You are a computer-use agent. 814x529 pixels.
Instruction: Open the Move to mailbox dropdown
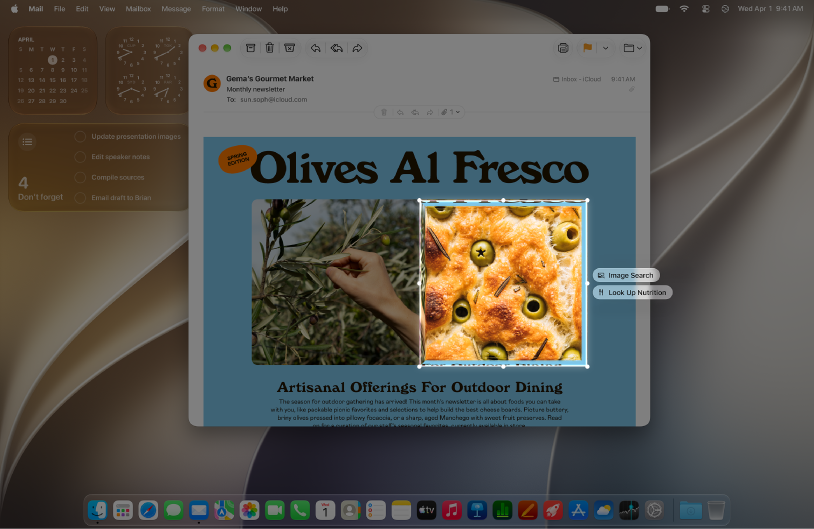click(x=632, y=48)
